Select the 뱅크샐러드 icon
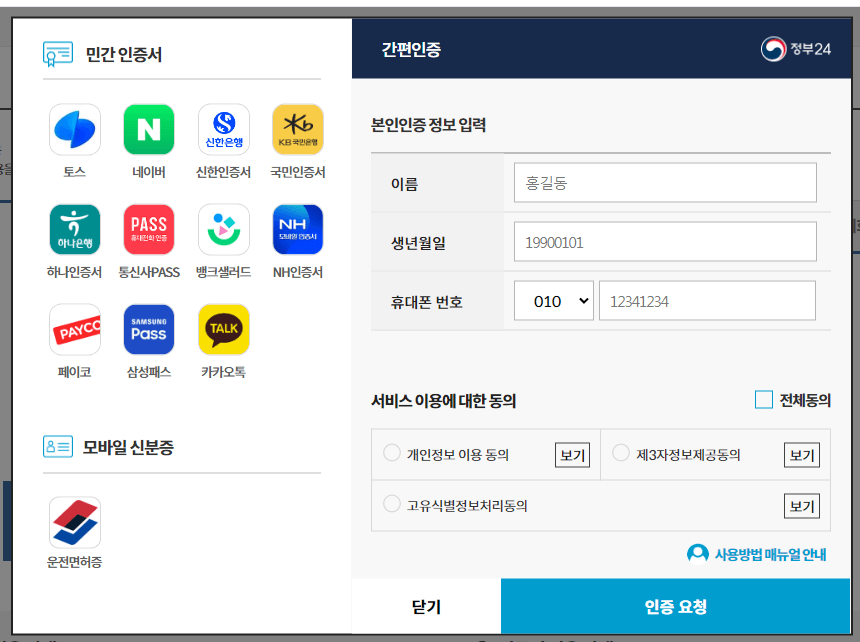 point(223,228)
